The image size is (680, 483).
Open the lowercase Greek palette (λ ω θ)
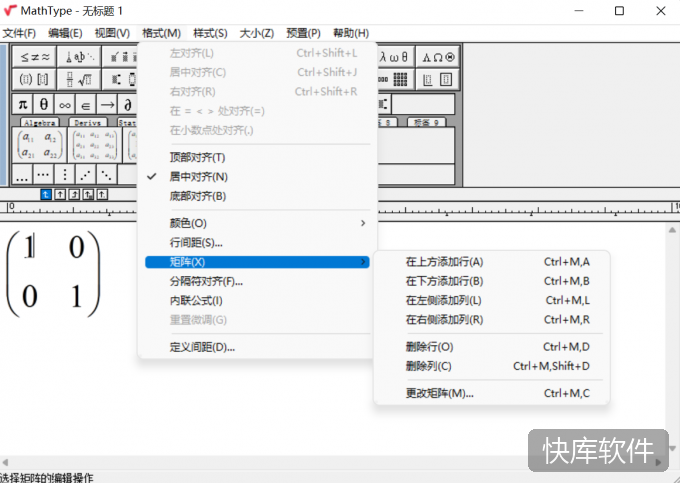(x=396, y=57)
